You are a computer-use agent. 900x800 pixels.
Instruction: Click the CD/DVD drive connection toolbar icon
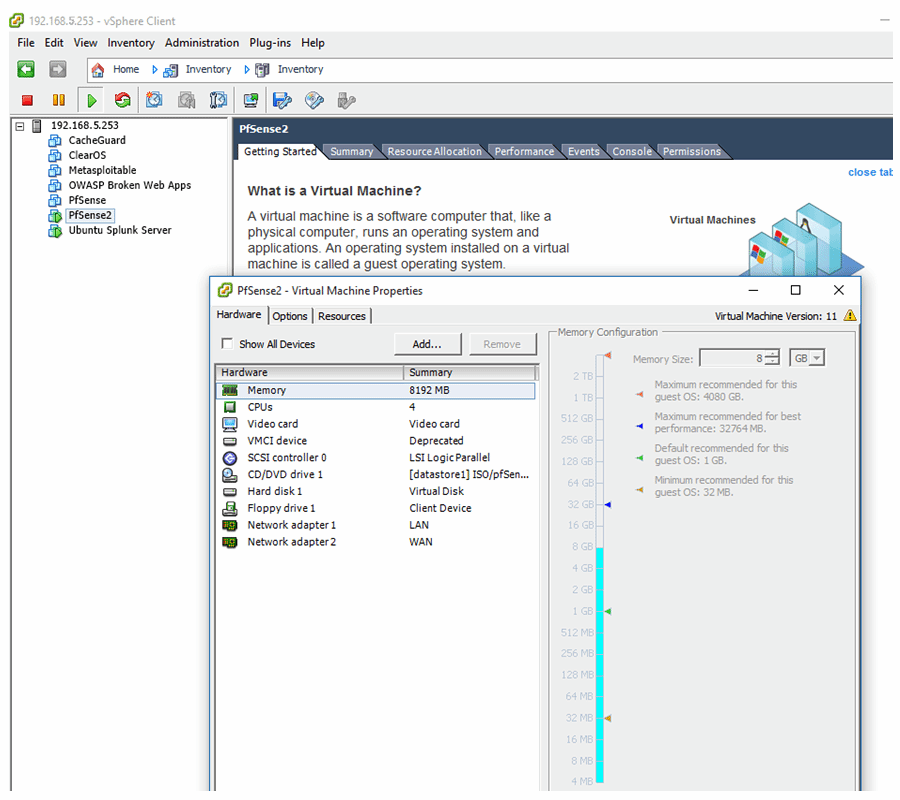(x=314, y=100)
